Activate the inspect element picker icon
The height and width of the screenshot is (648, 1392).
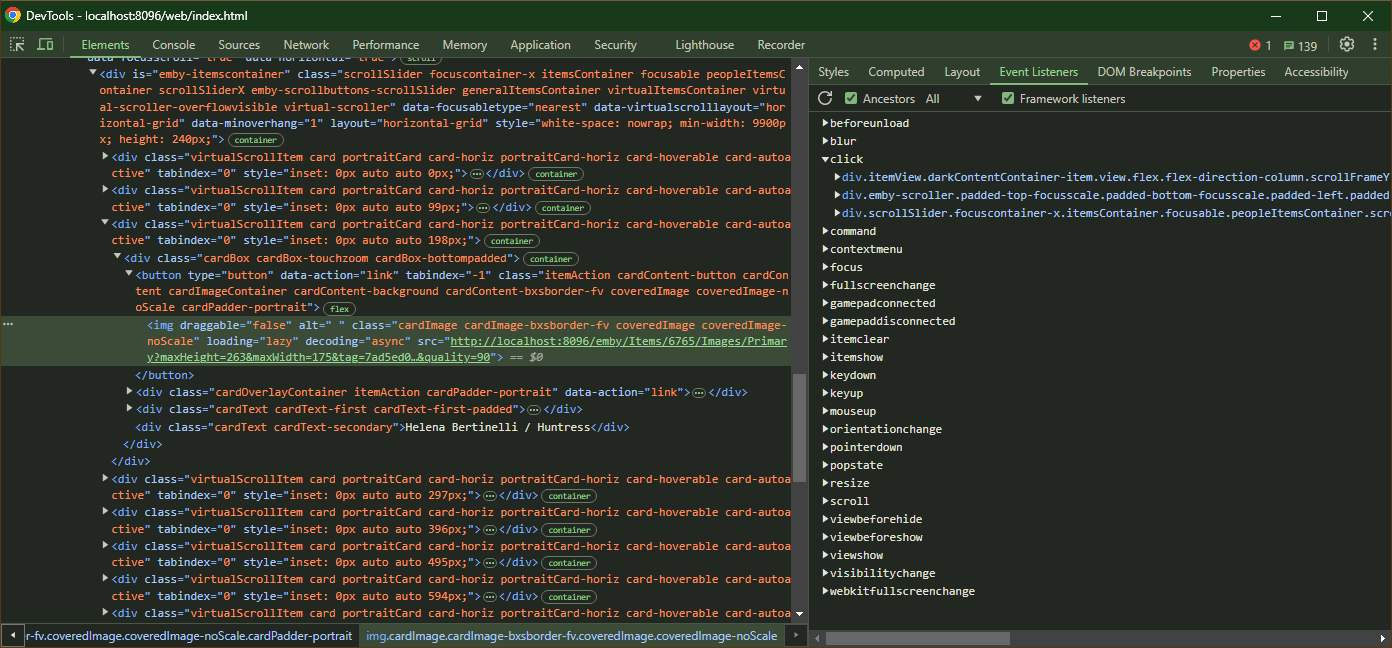(18, 45)
